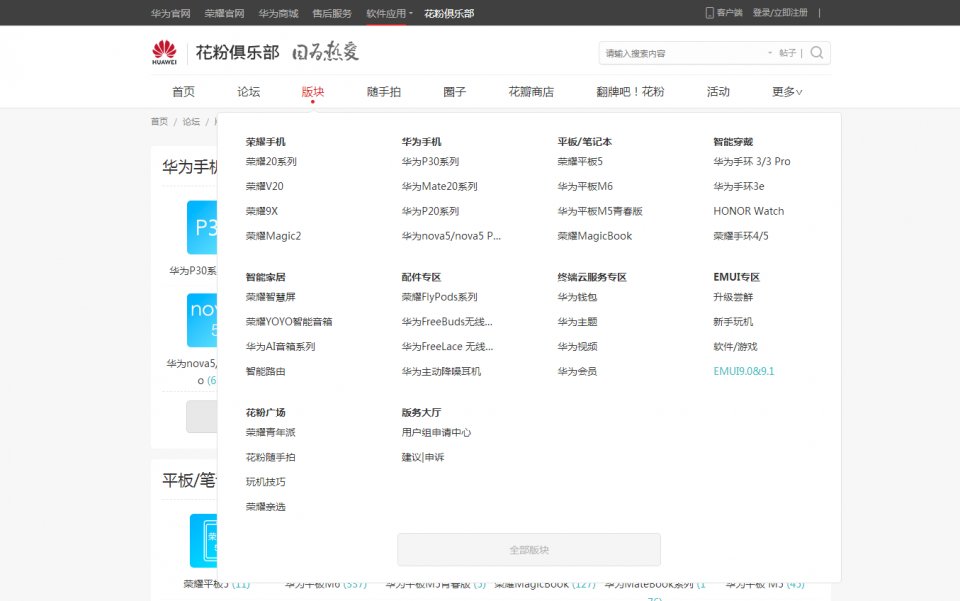
Task: Open the 用户组申请中心 board
Action: tap(437, 432)
